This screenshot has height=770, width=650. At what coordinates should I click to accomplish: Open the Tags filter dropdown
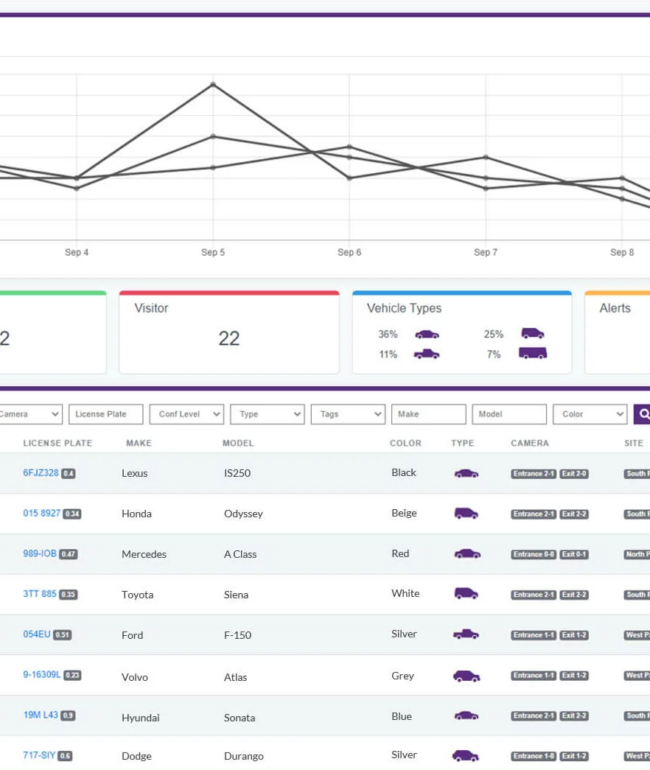[348, 414]
